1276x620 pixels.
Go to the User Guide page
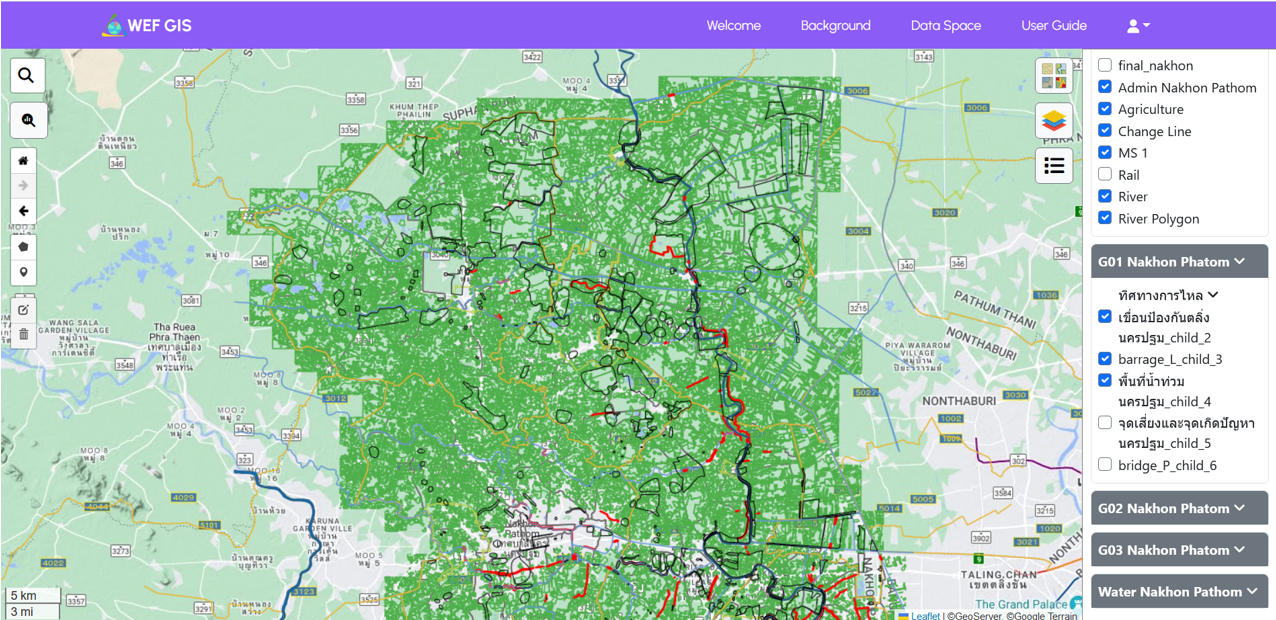pos(1053,26)
